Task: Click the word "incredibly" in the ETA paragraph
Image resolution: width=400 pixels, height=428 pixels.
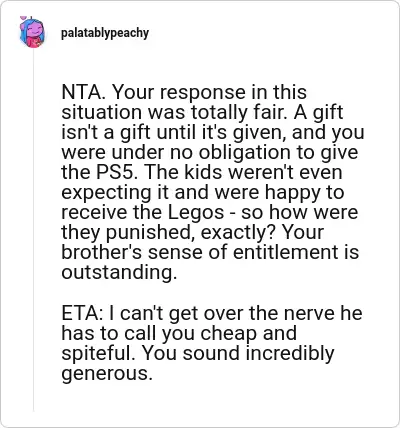Action: (290, 353)
